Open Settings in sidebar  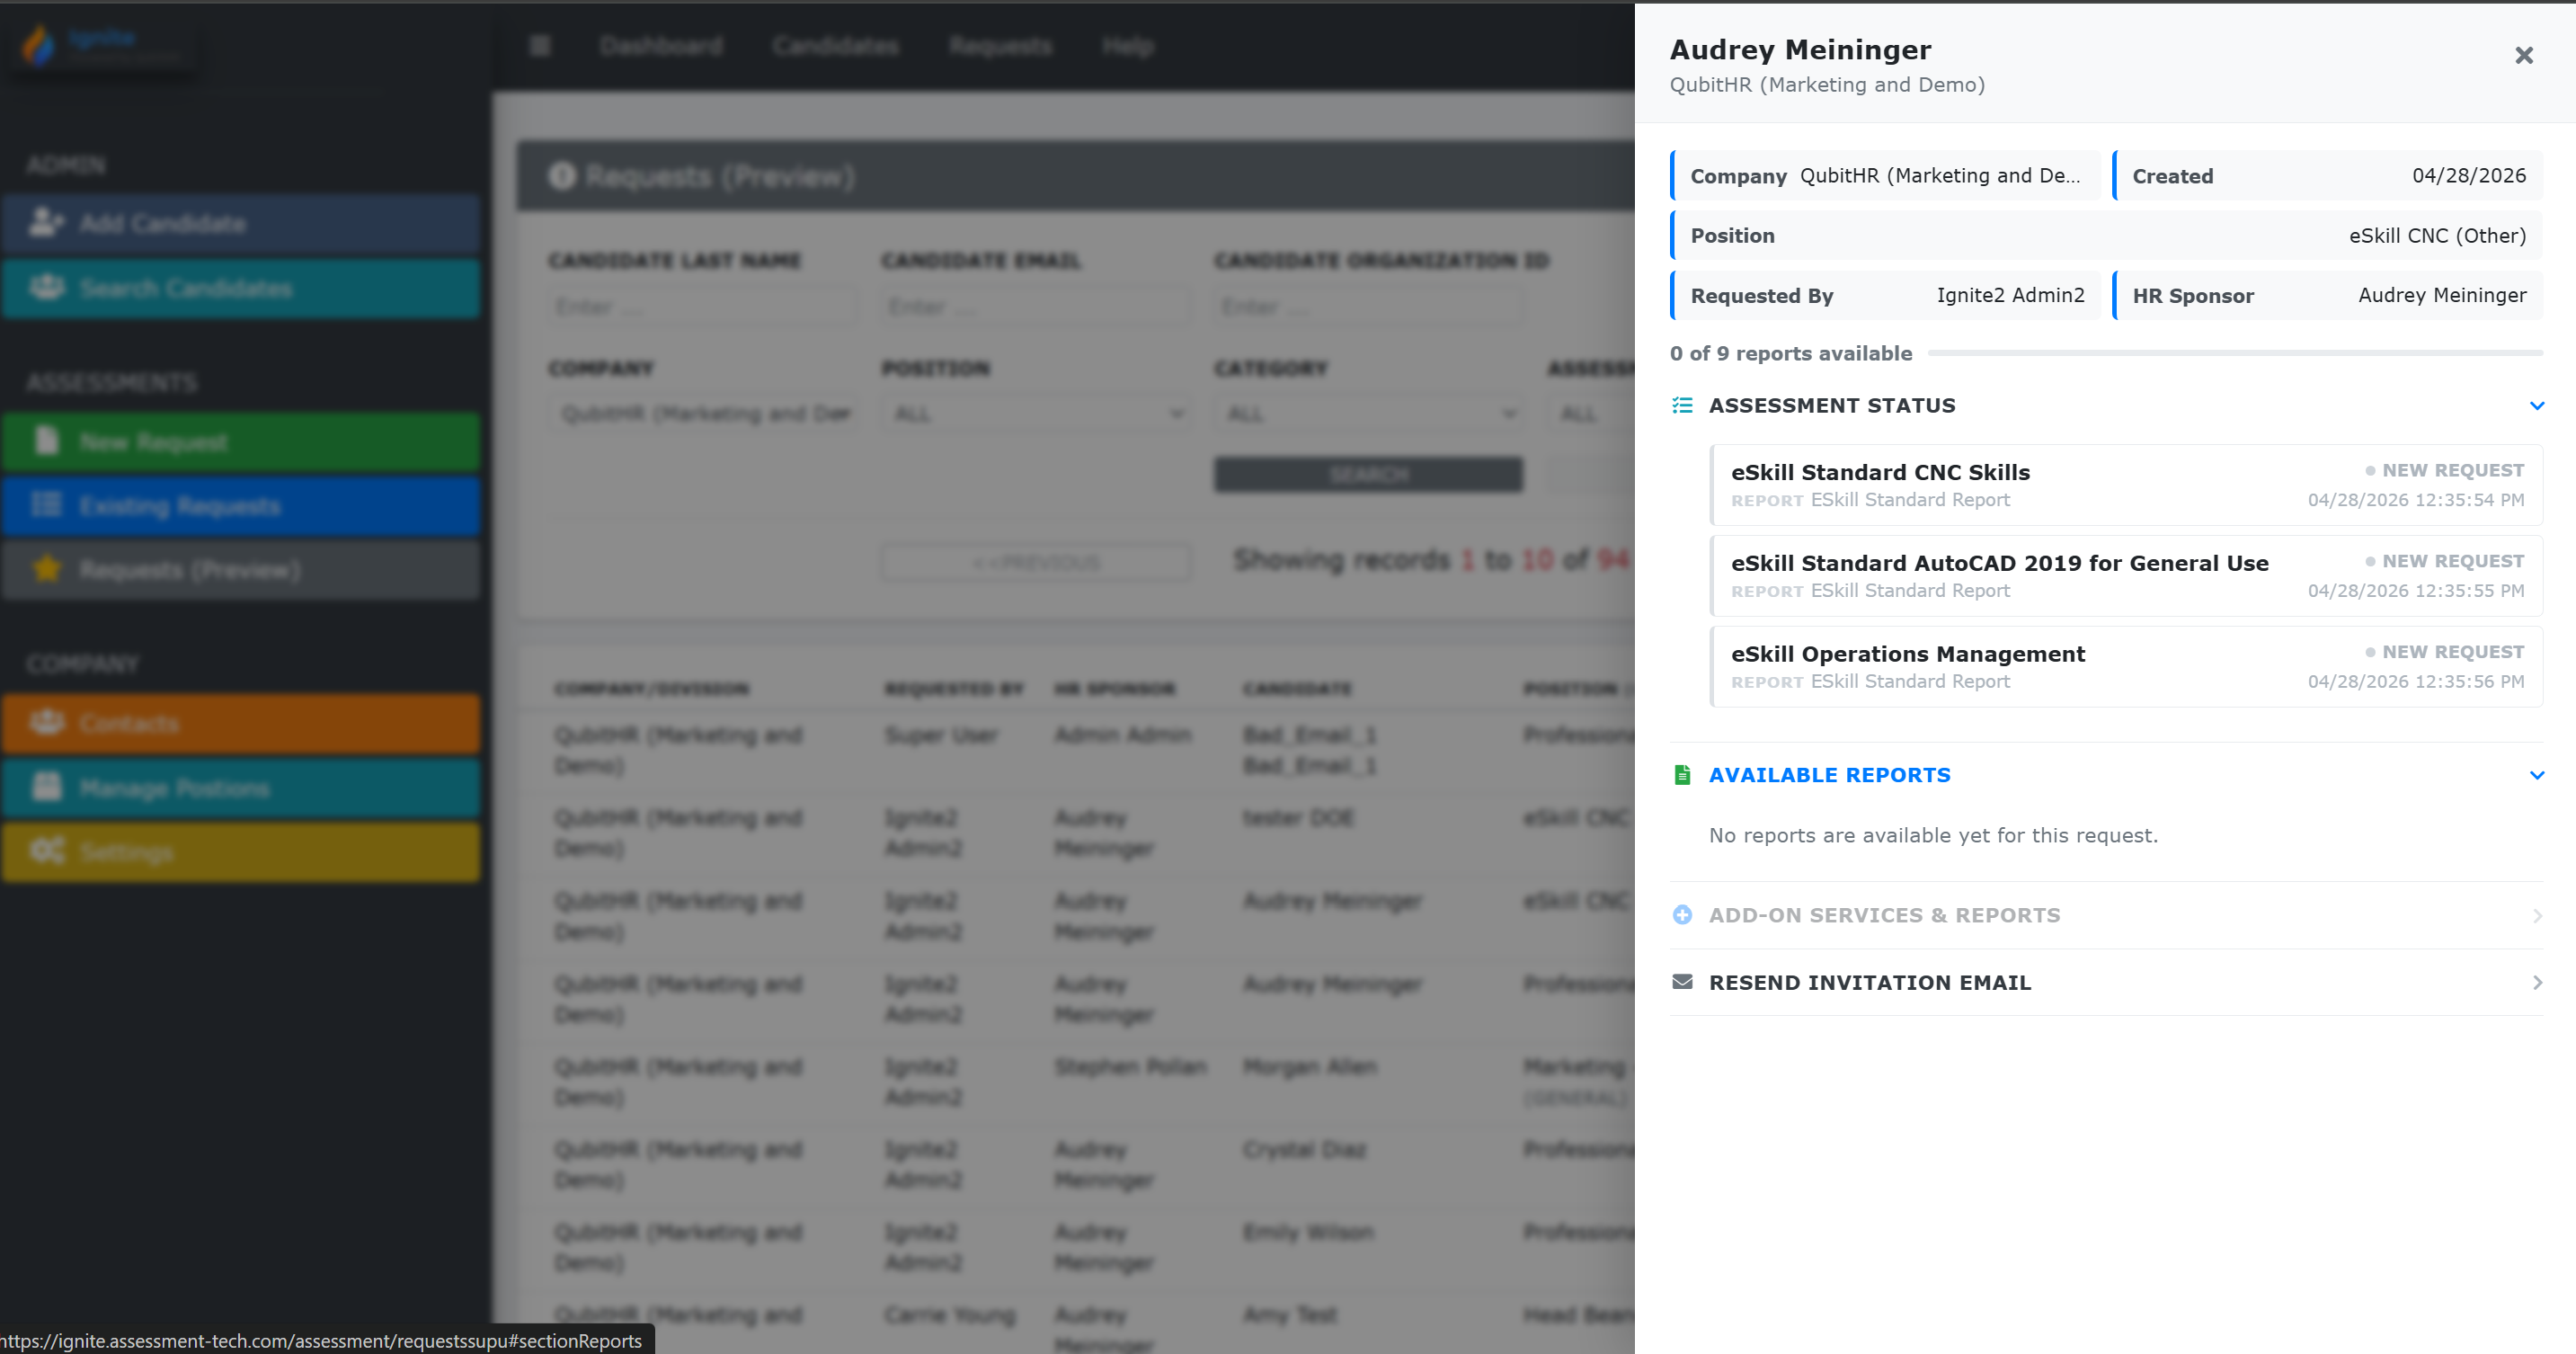click(x=241, y=852)
